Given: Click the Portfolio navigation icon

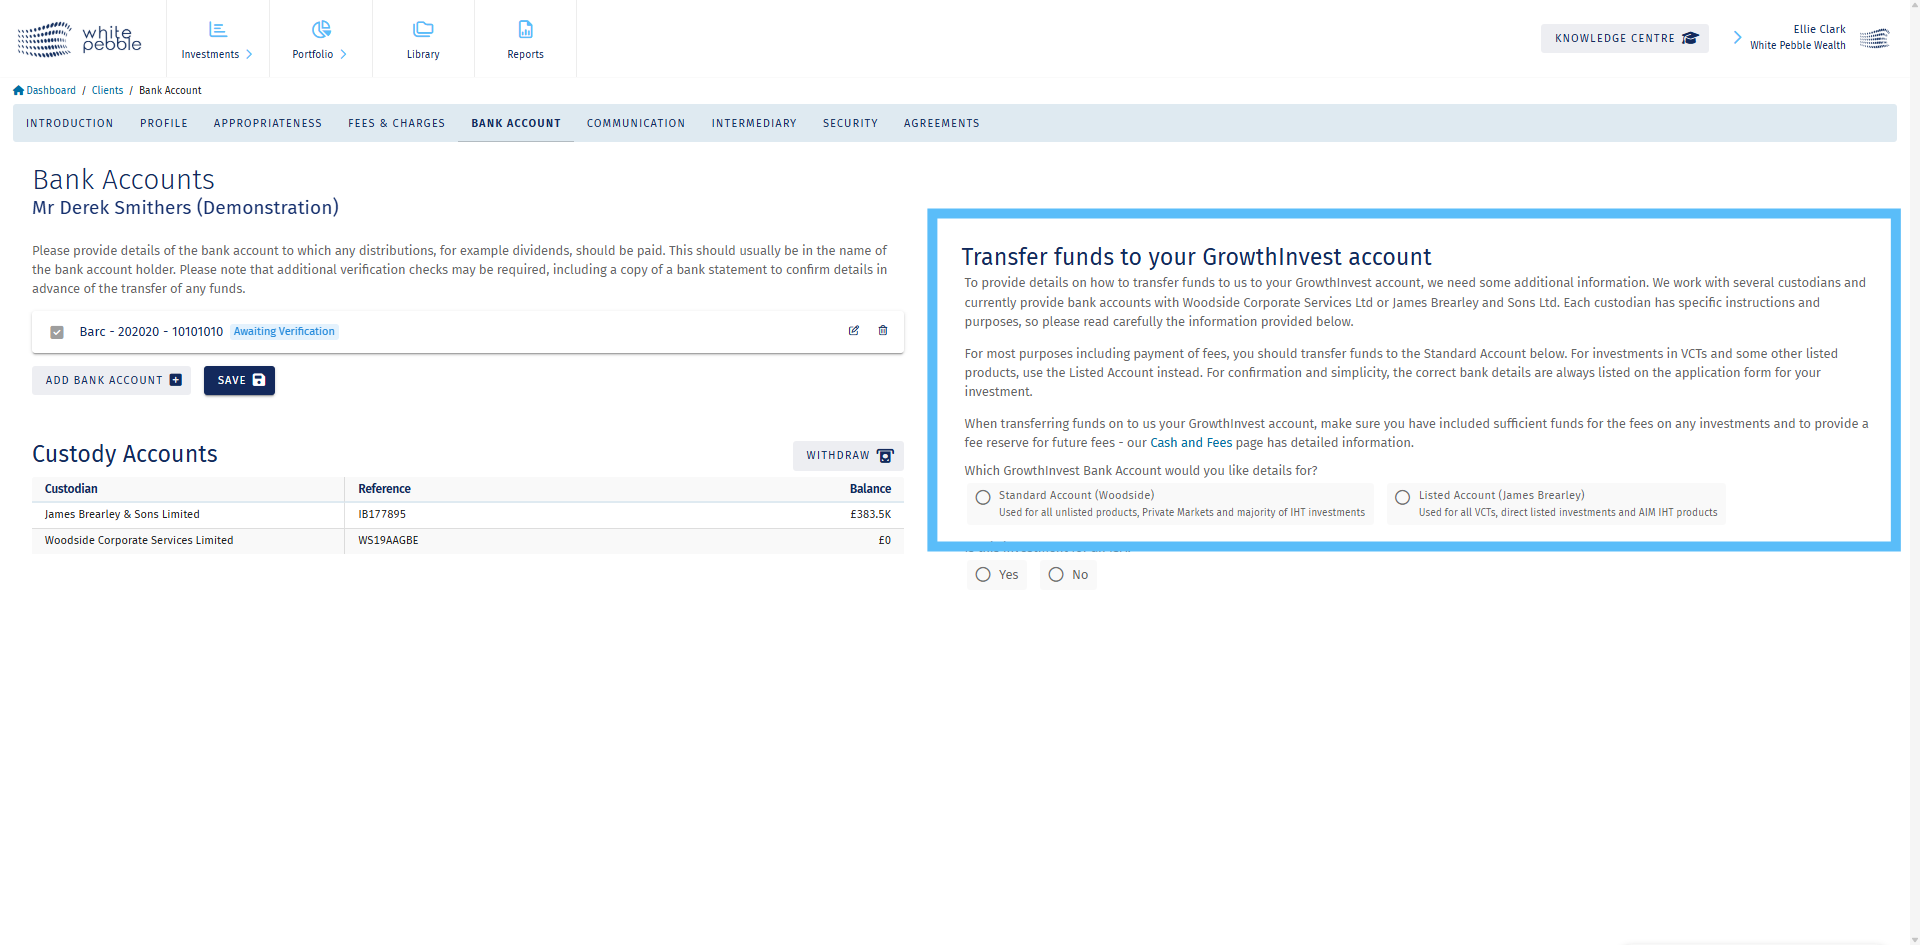Looking at the screenshot, I should click(x=320, y=28).
